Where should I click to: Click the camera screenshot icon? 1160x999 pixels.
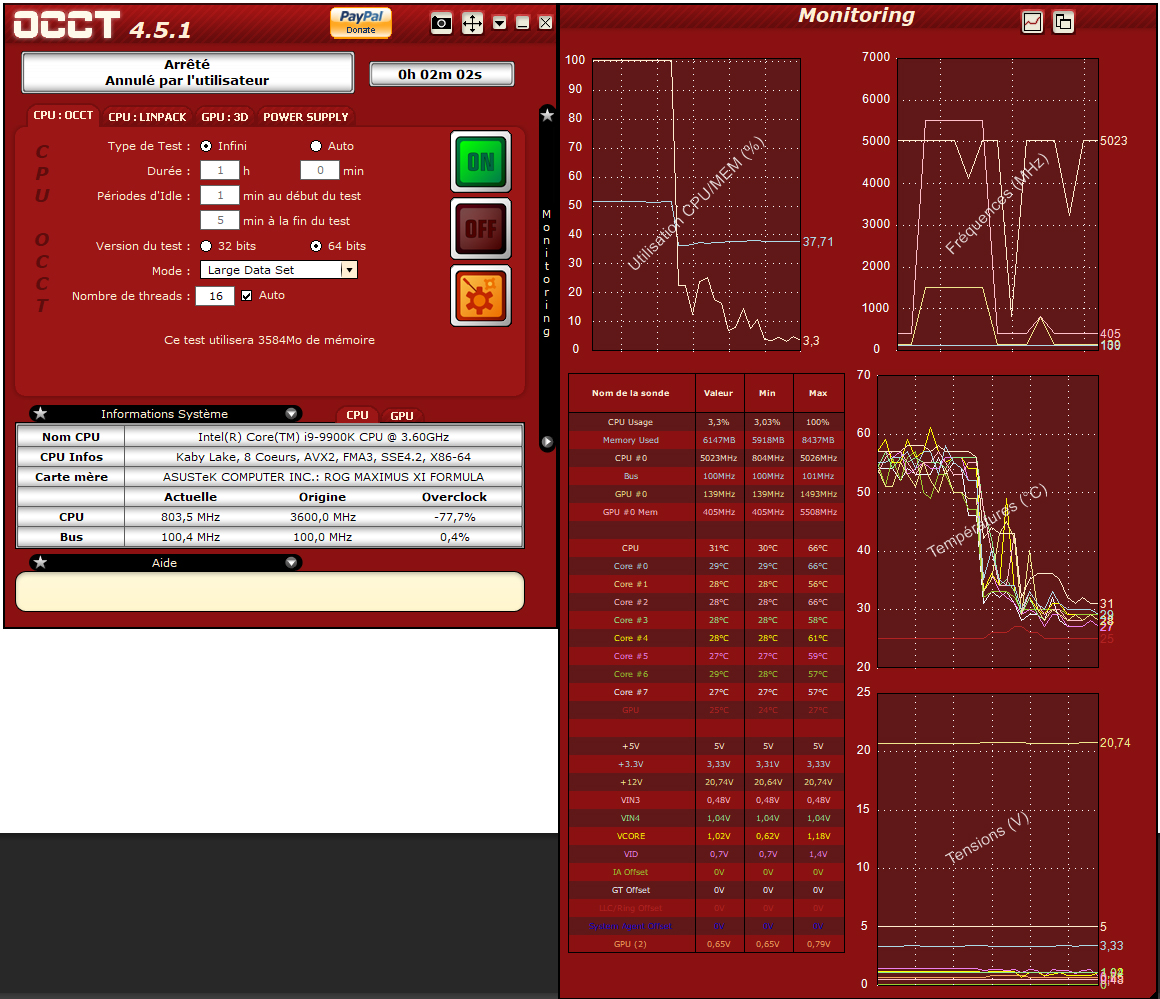[x=441, y=23]
